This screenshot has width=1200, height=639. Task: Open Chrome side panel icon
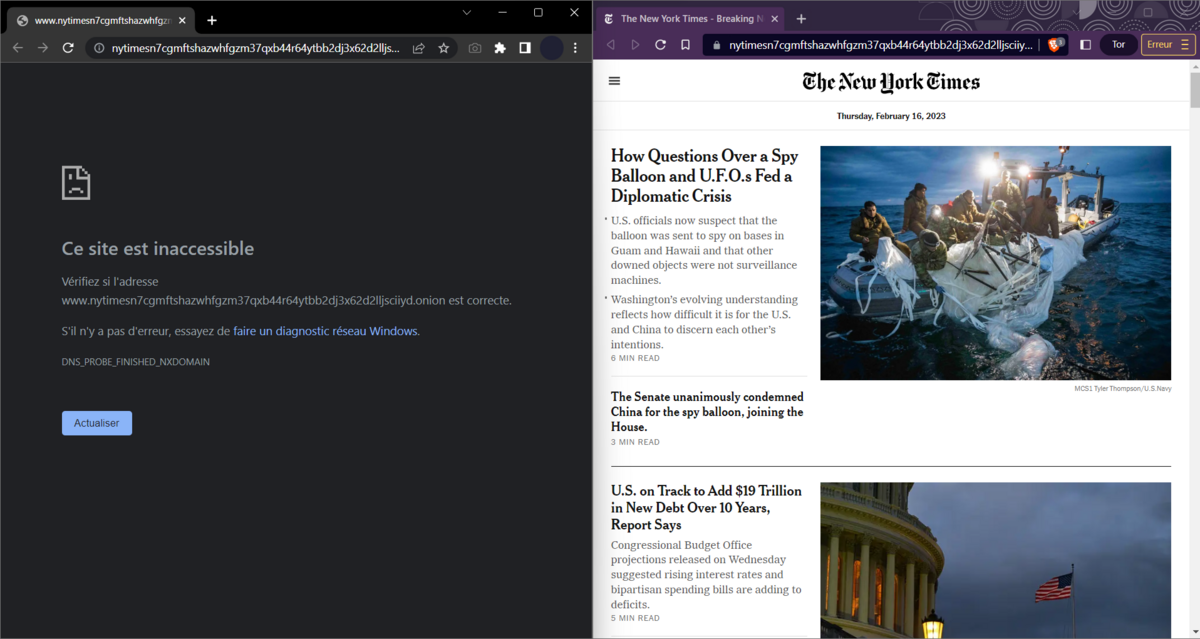pos(525,47)
